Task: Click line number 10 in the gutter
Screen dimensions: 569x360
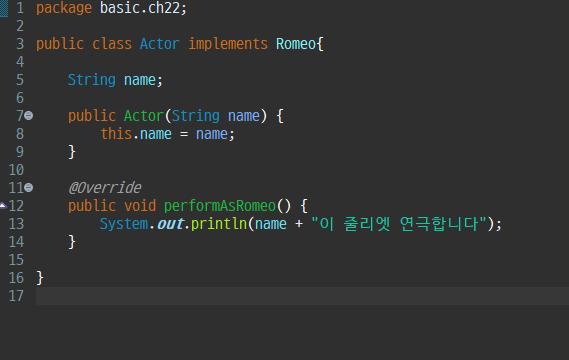Action: (x=16, y=170)
